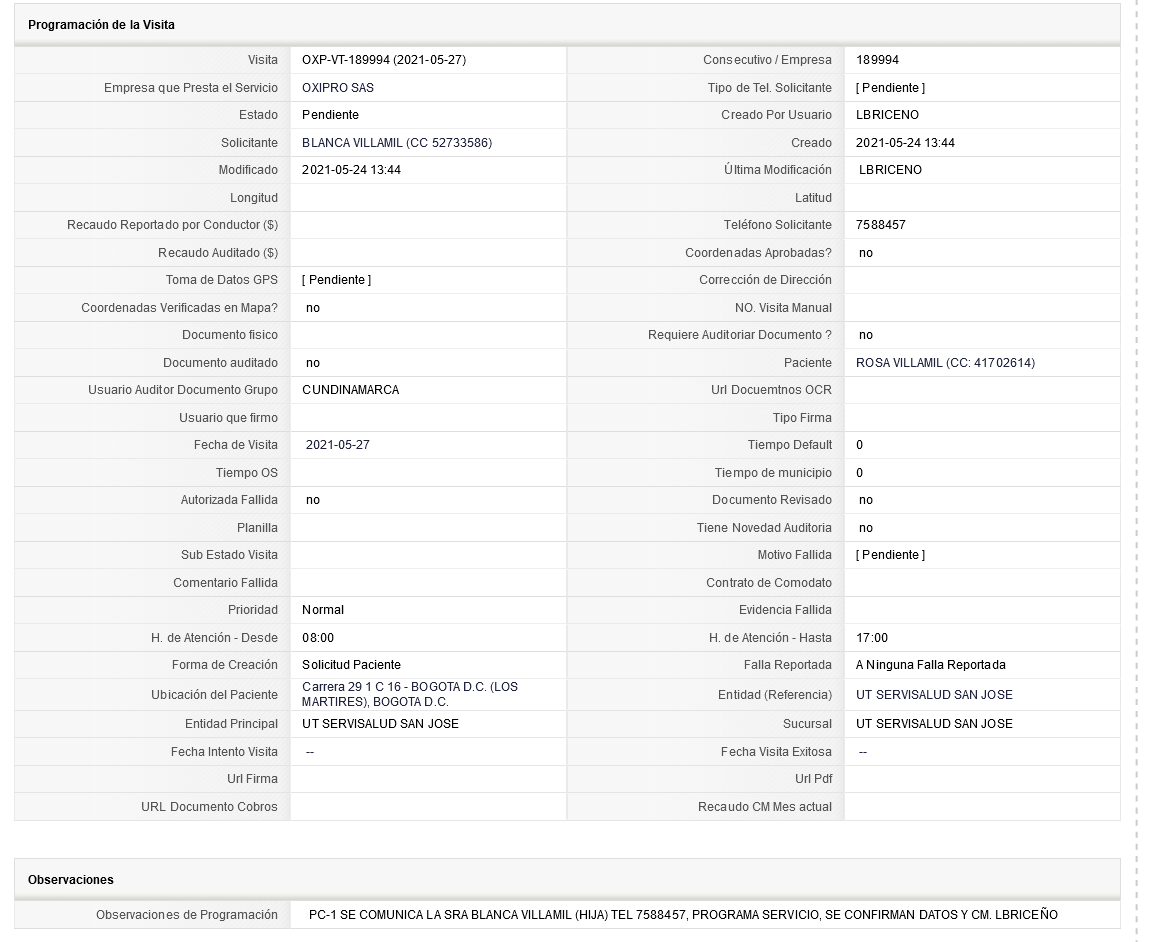
Task: Click Forma de Creación value Solicitud Paciente
Action: [x=352, y=665]
